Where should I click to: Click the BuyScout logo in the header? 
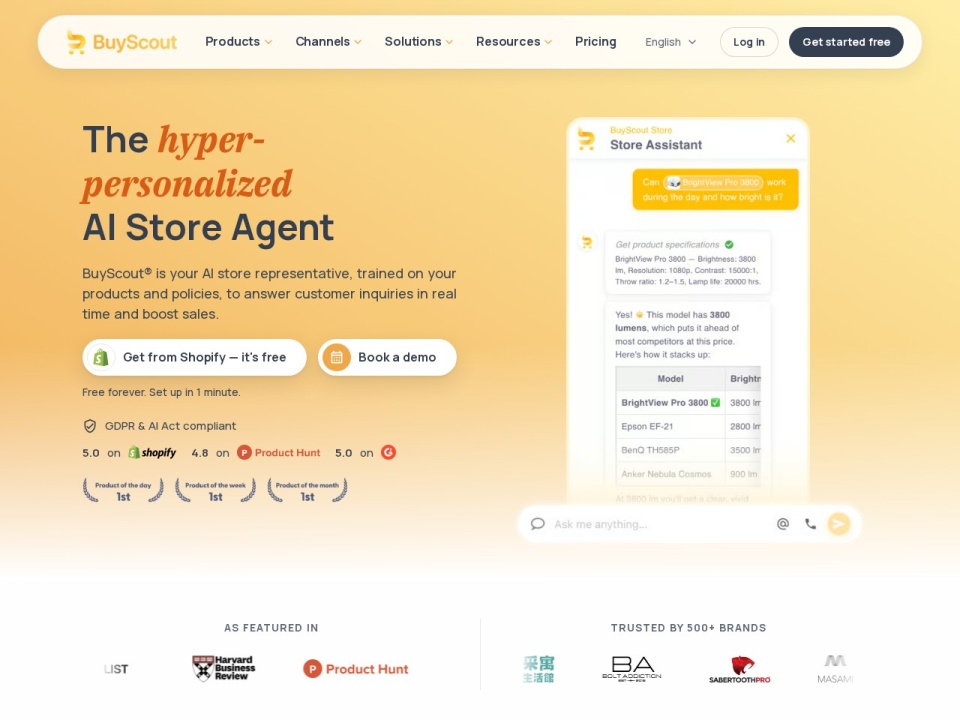121,42
